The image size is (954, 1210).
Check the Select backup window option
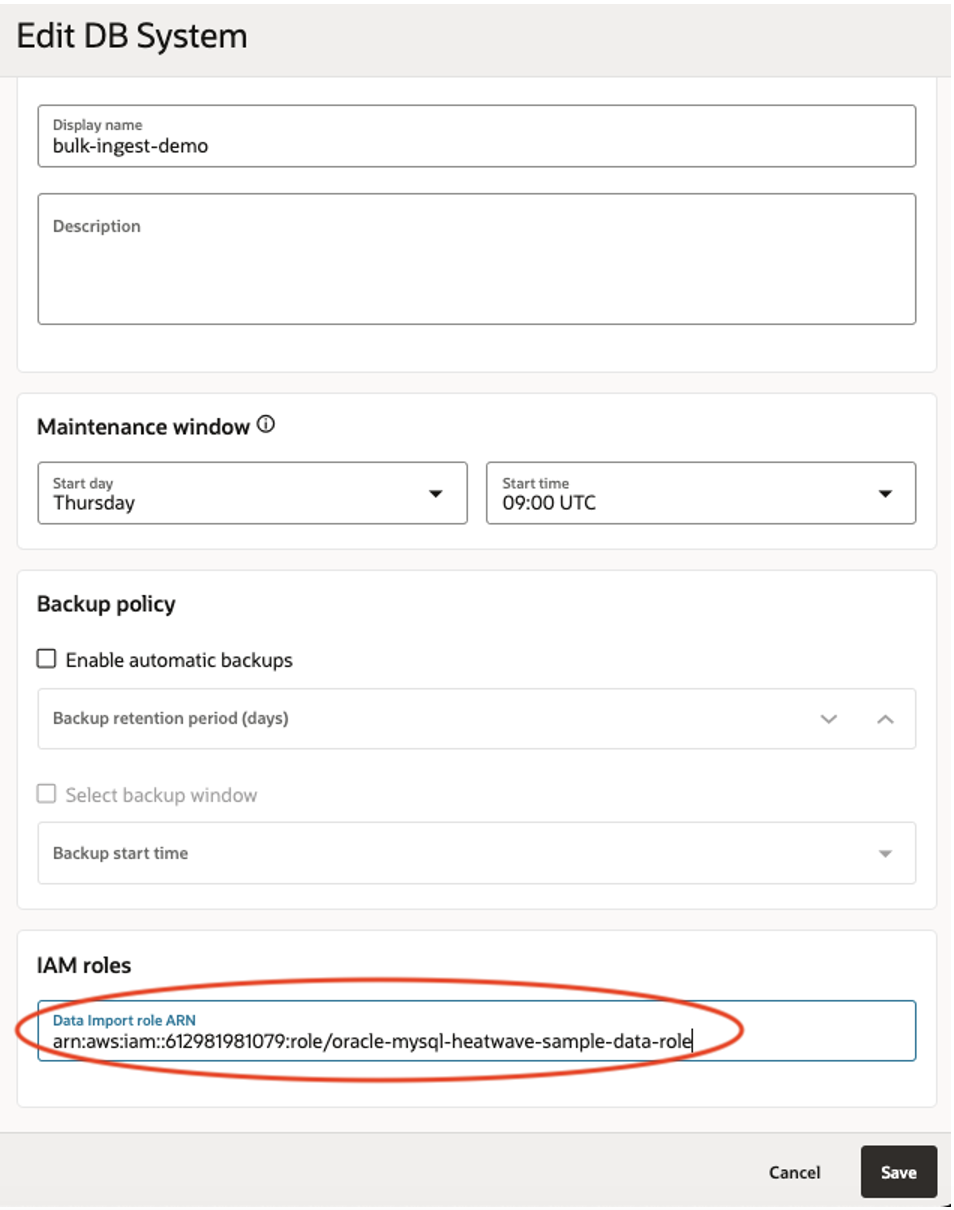point(46,793)
